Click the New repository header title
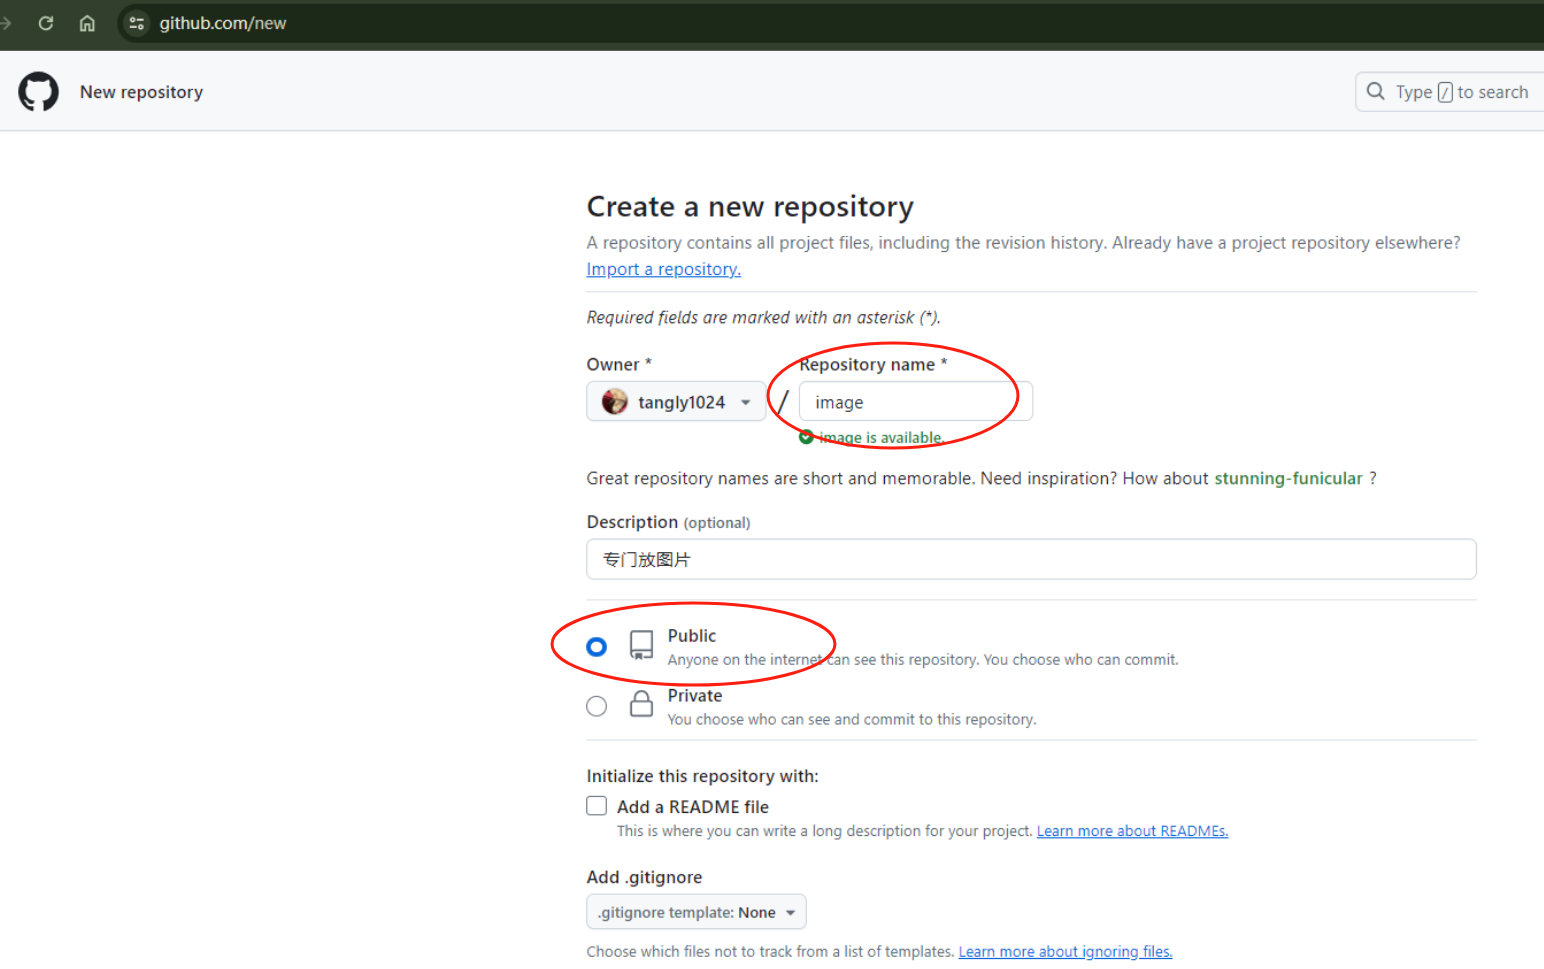The height and width of the screenshot is (969, 1544). (x=141, y=92)
